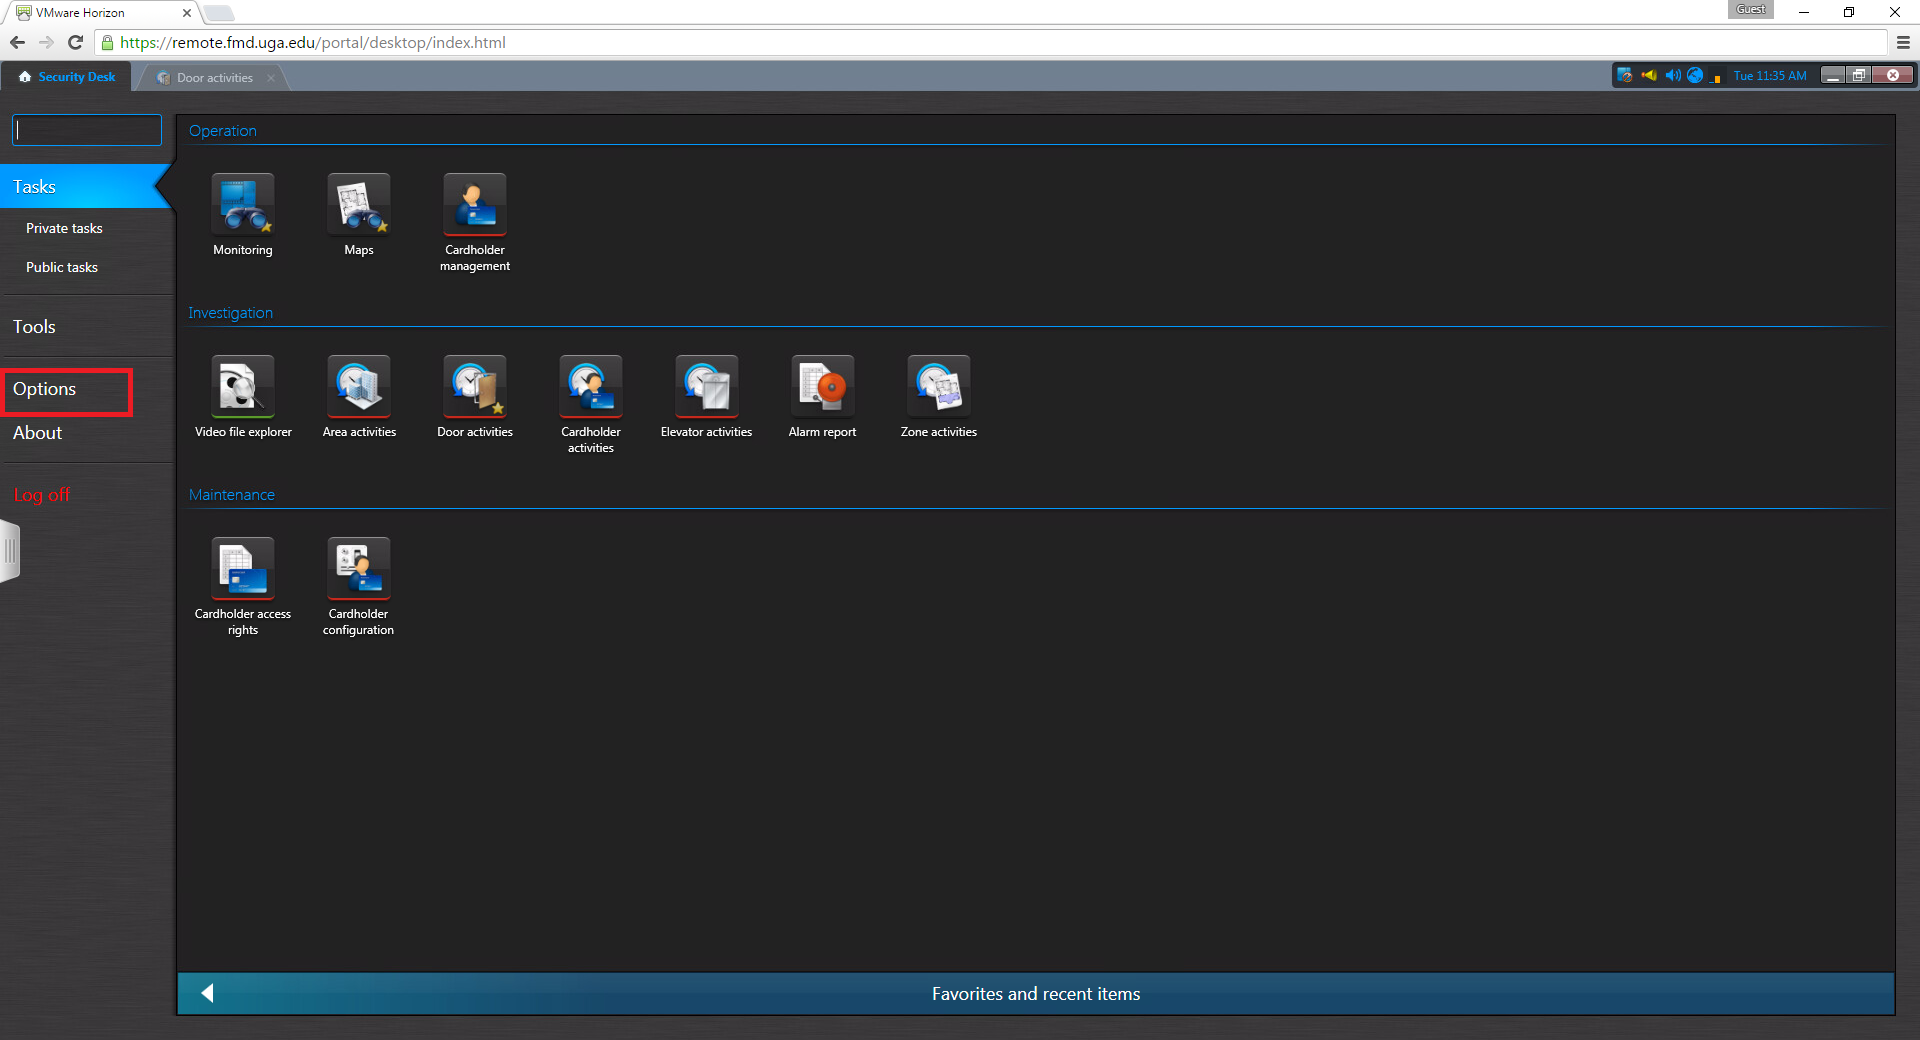The image size is (1920, 1040).
Task: Open Zone activities report
Action: coord(938,387)
